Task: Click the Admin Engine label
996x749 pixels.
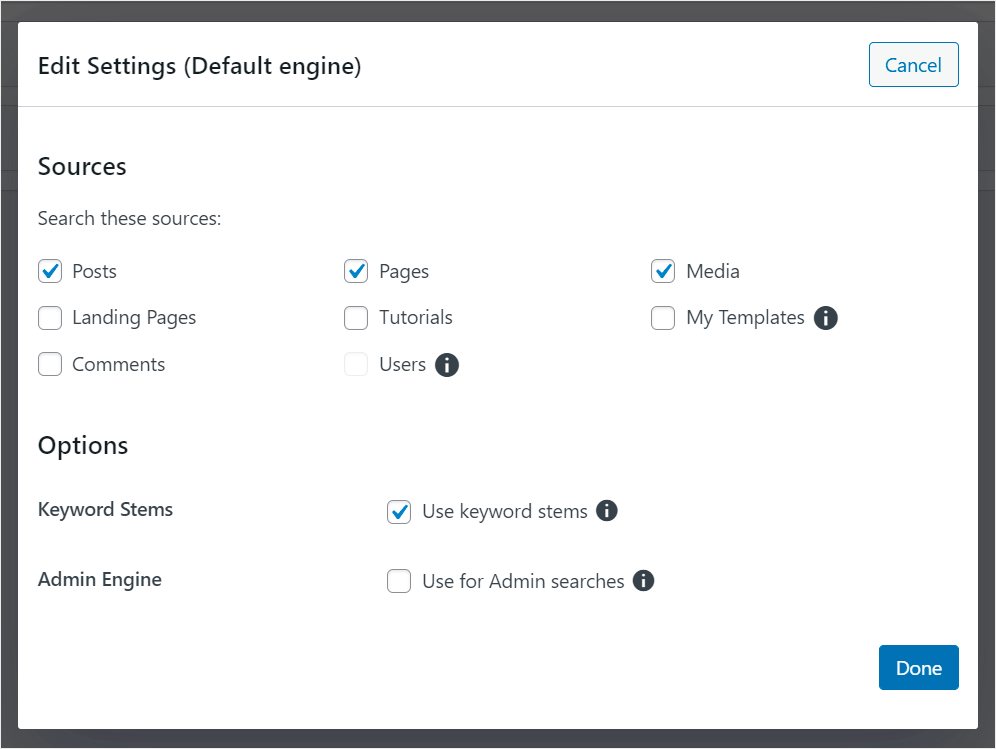Action: click(100, 579)
